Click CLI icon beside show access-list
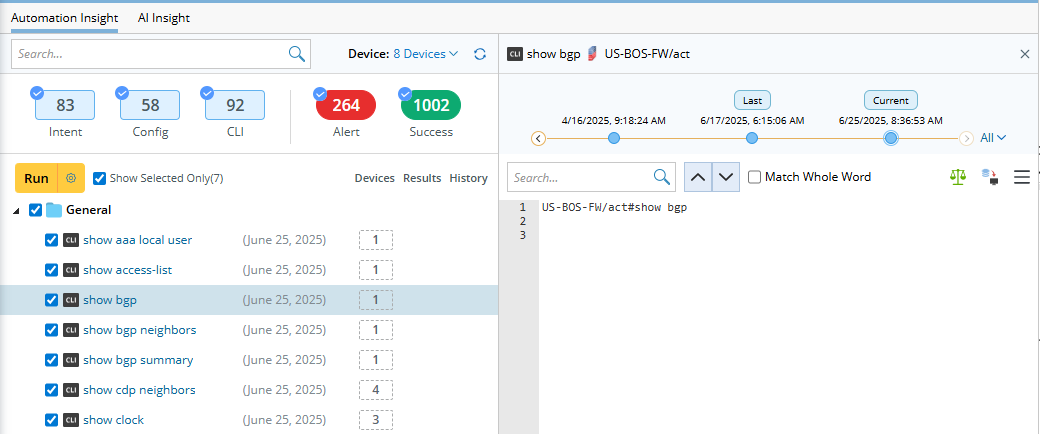The image size is (1040, 434). point(71,270)
